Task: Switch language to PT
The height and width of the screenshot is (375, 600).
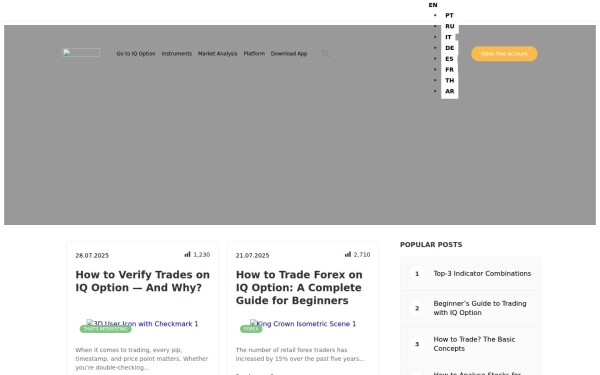Action: click(x=449, y=15)
